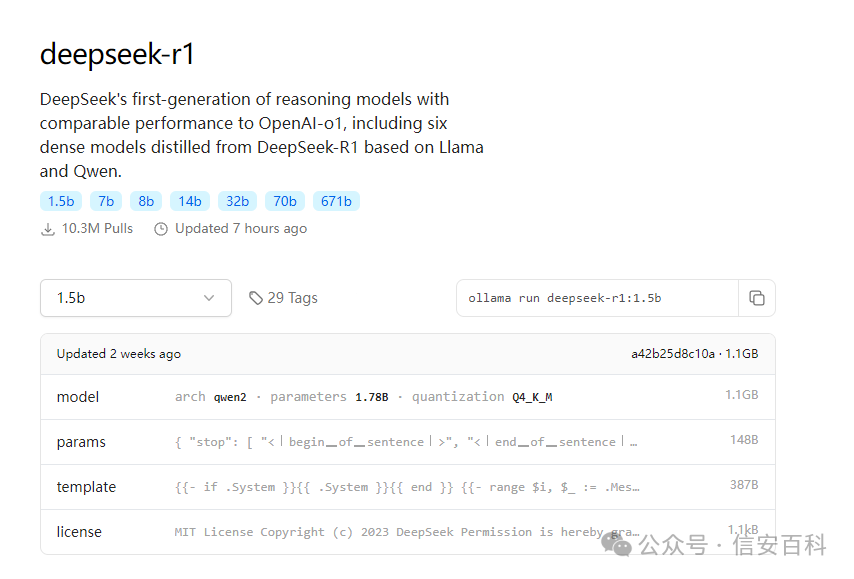854x579 pixels.
Task: Select the 7b size tag
Action: click(x=106, y=201)
